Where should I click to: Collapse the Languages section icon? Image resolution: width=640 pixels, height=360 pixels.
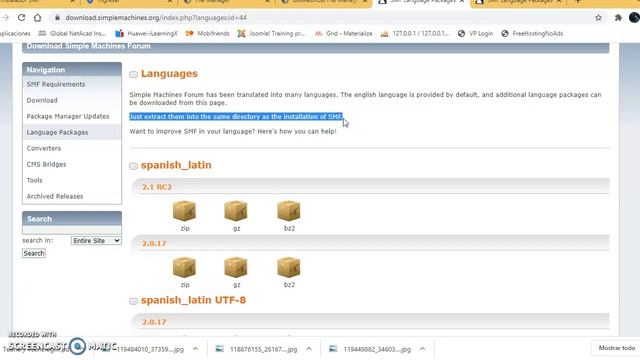133,74
